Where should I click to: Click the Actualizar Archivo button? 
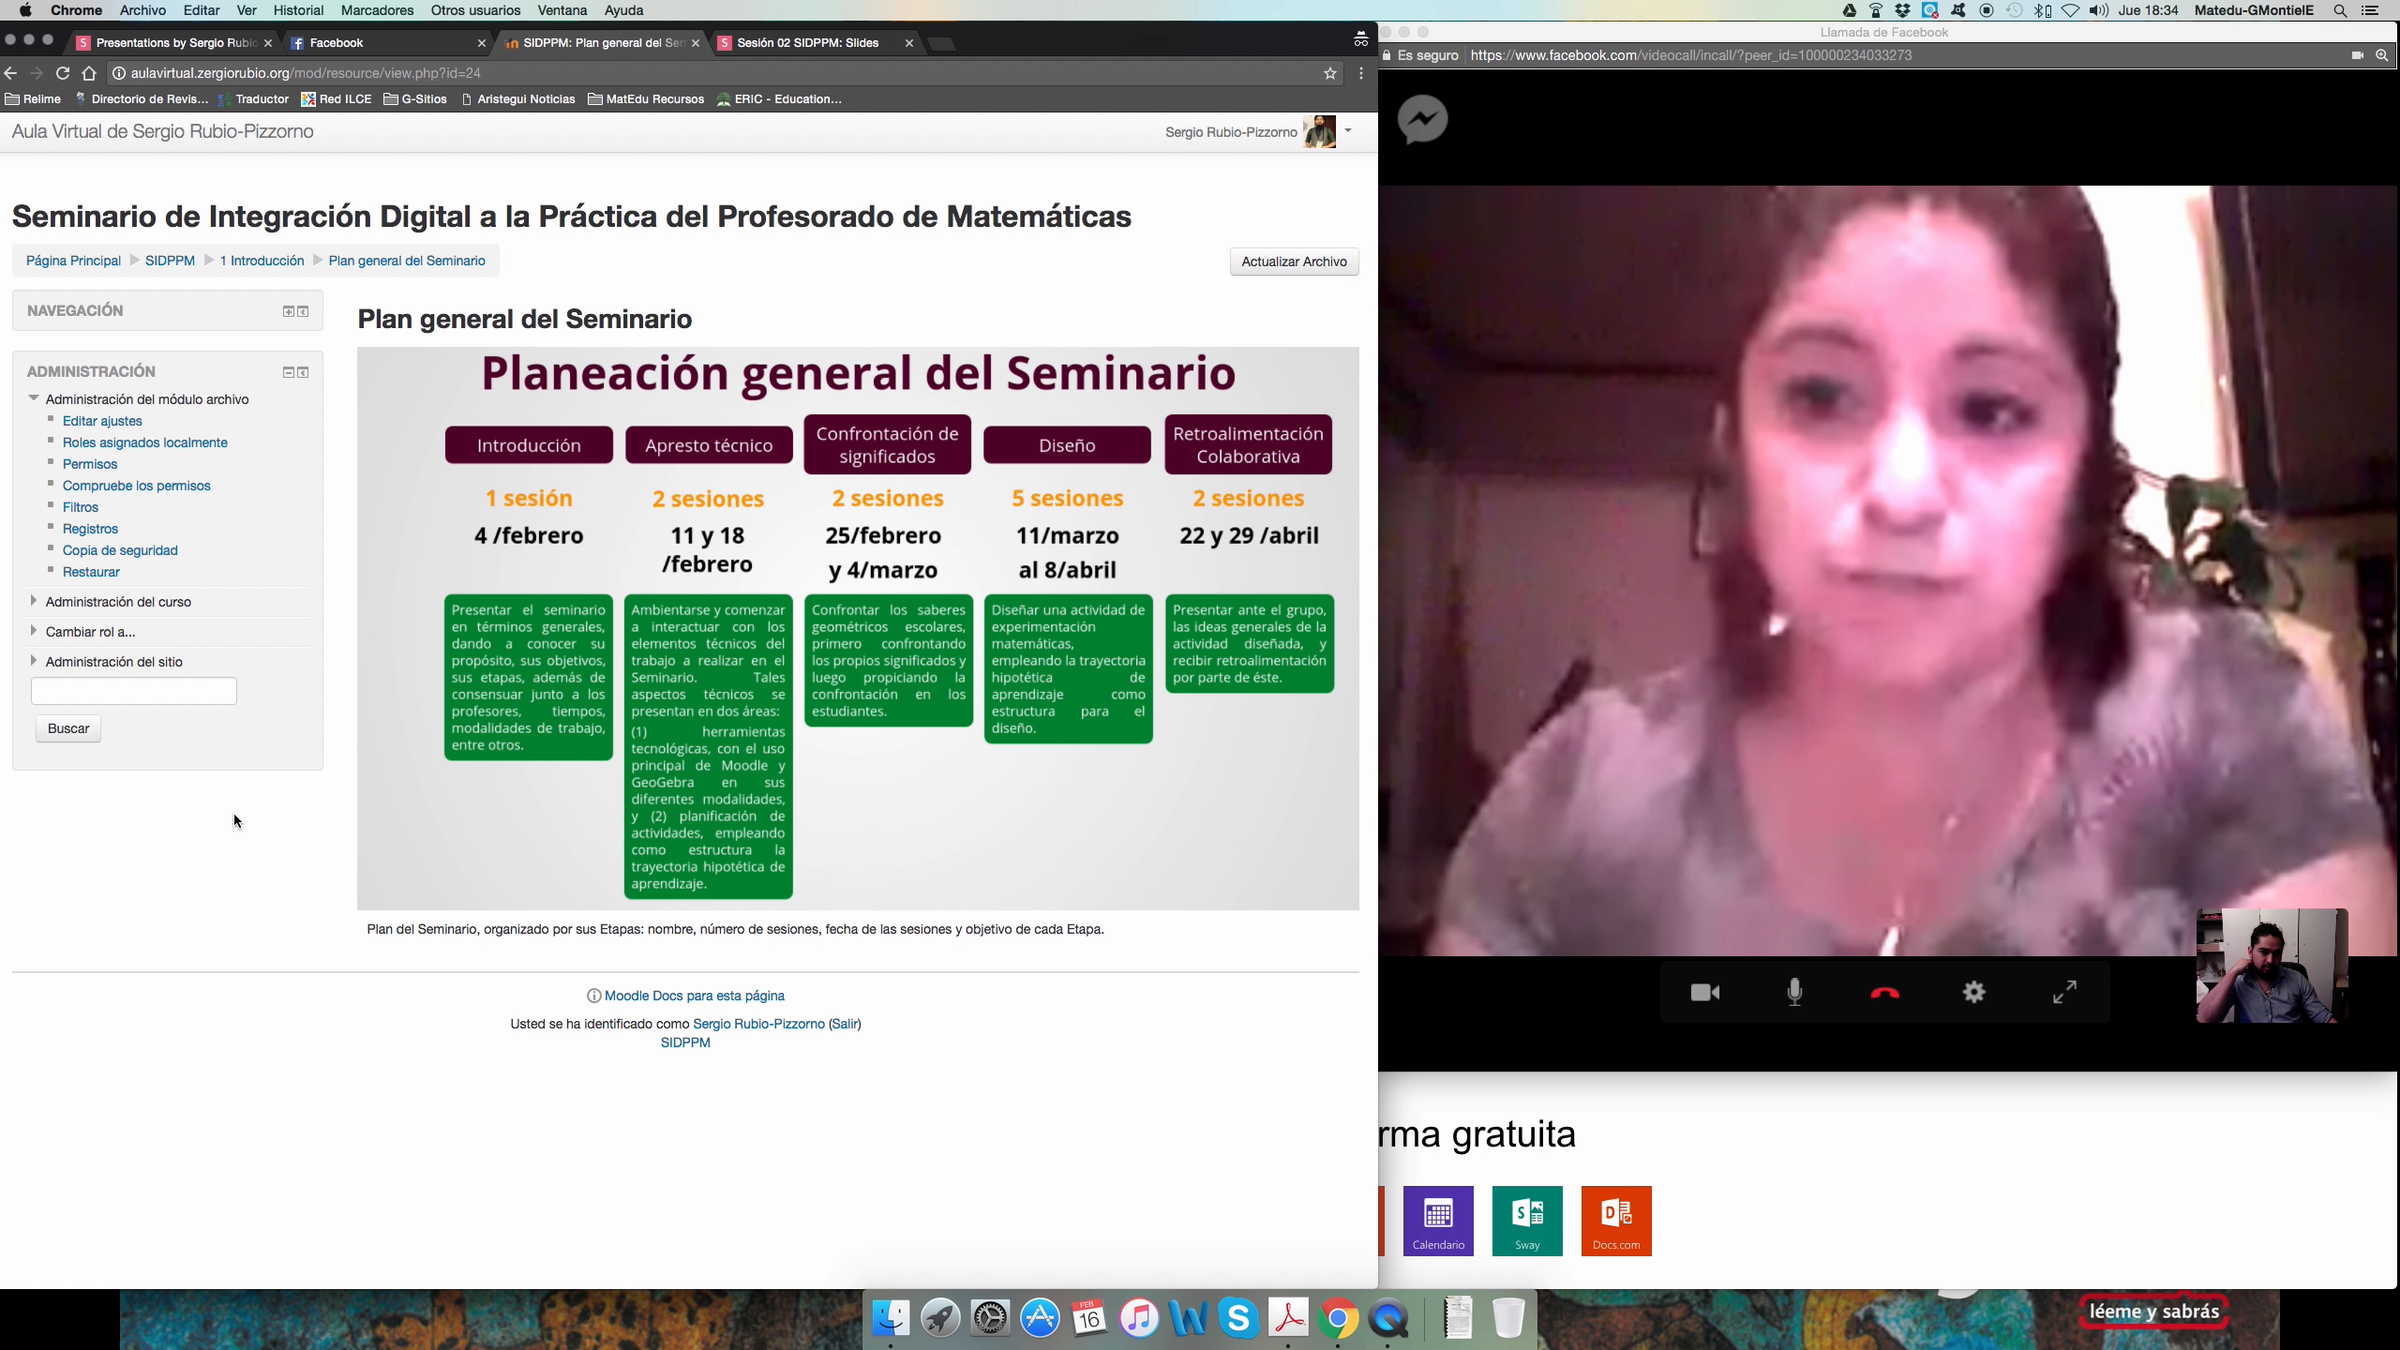click(1293, 262)
